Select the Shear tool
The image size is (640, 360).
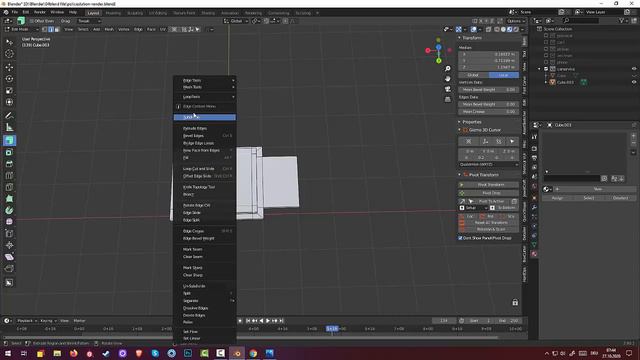pyautogui.click(x=9, y=257)
